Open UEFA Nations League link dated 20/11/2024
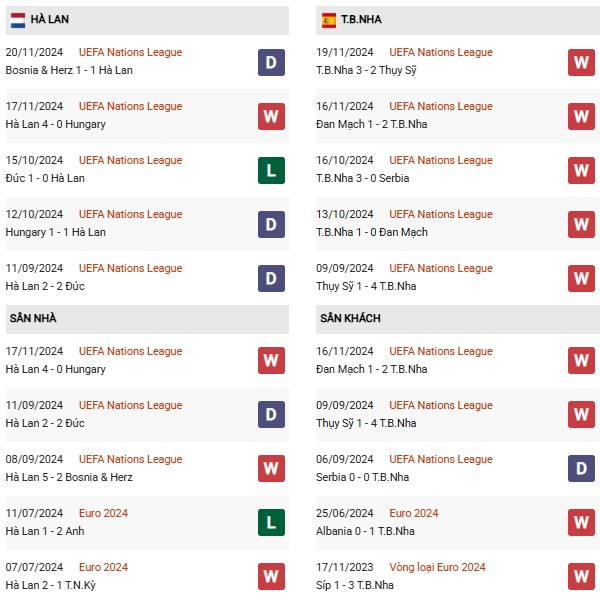The height and width of the screenshot is (596, 600). click(130, 52)
